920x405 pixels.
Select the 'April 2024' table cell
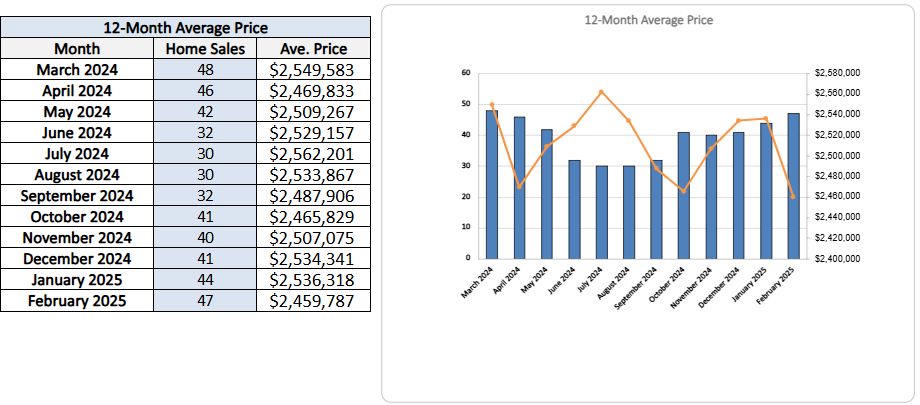click(x=77, y=91)
